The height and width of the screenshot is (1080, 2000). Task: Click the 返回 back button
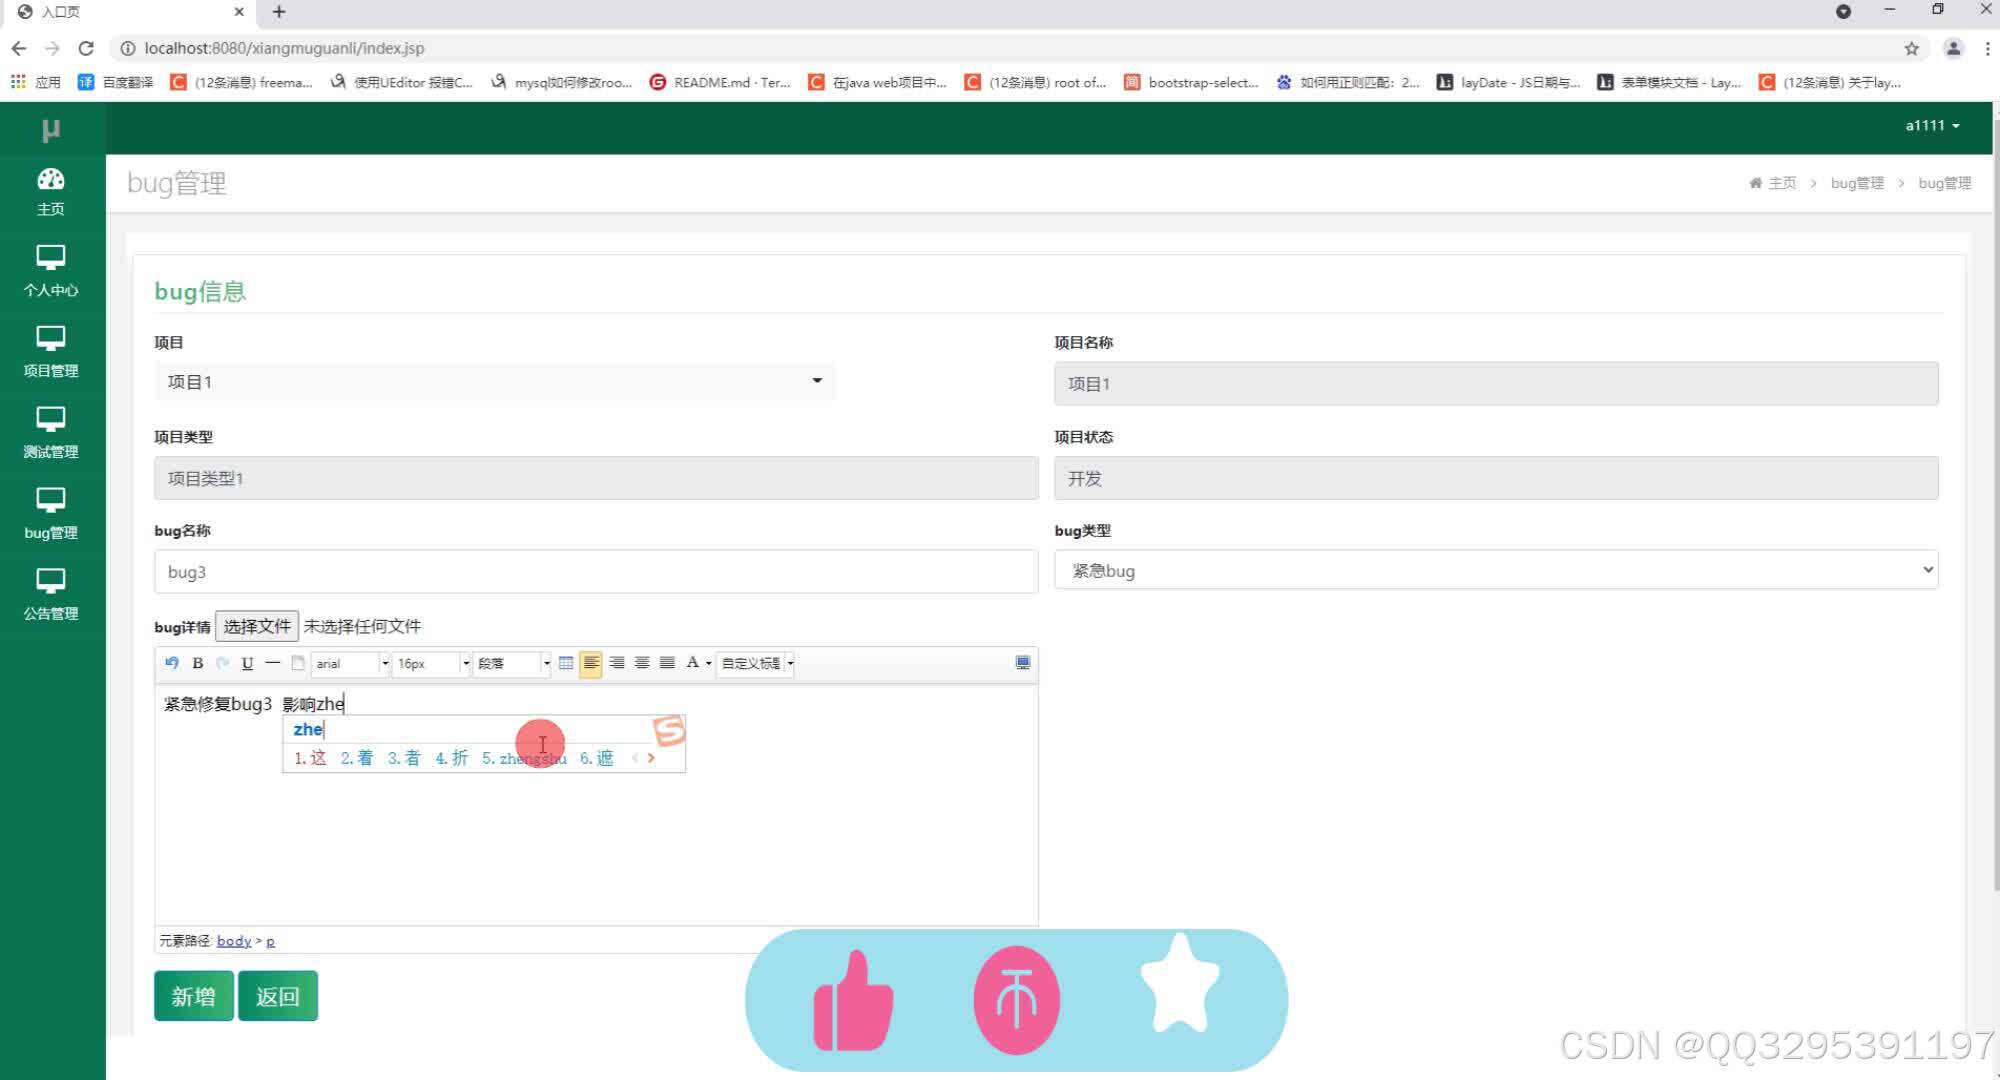(278, 996)
